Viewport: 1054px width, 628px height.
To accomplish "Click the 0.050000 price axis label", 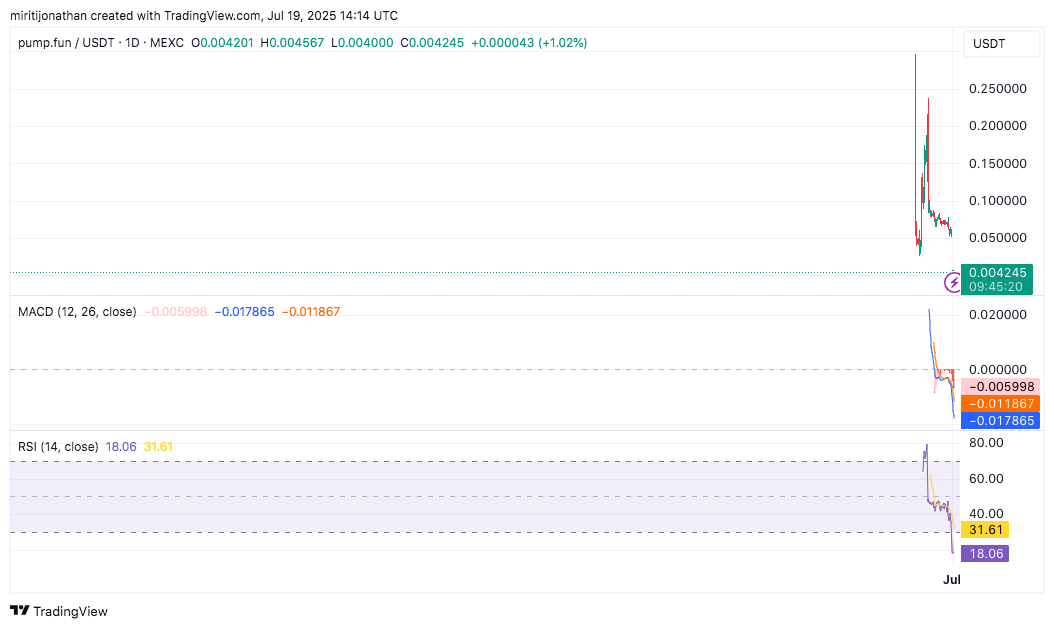I will [998, 237].
